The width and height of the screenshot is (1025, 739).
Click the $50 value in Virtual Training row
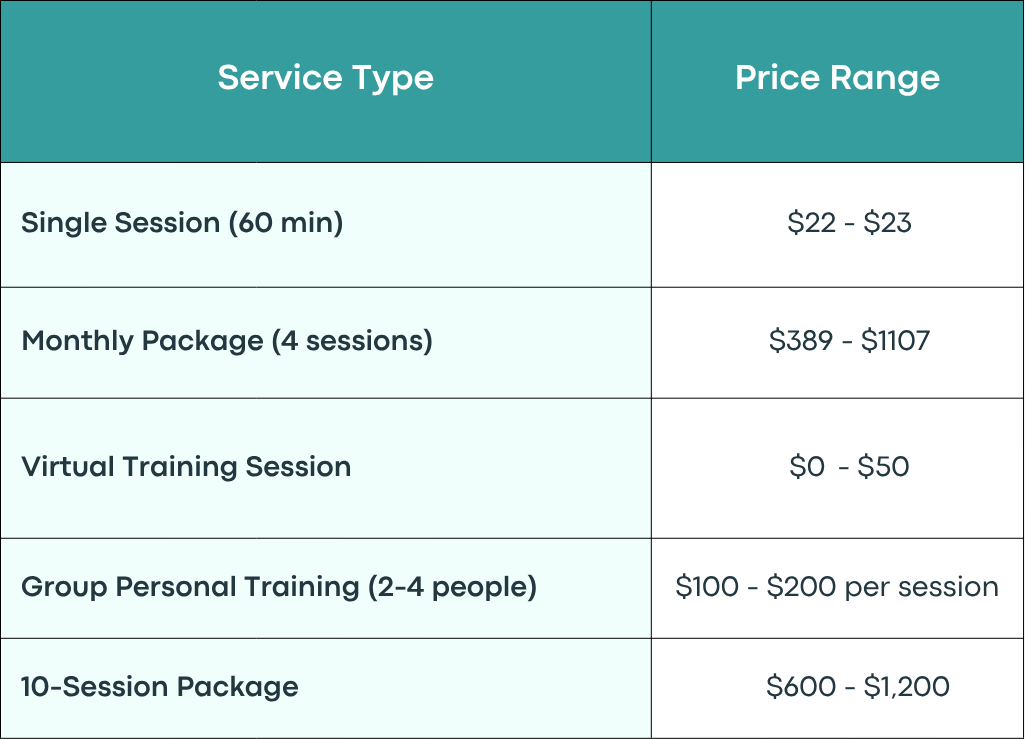tap(883, 467)
